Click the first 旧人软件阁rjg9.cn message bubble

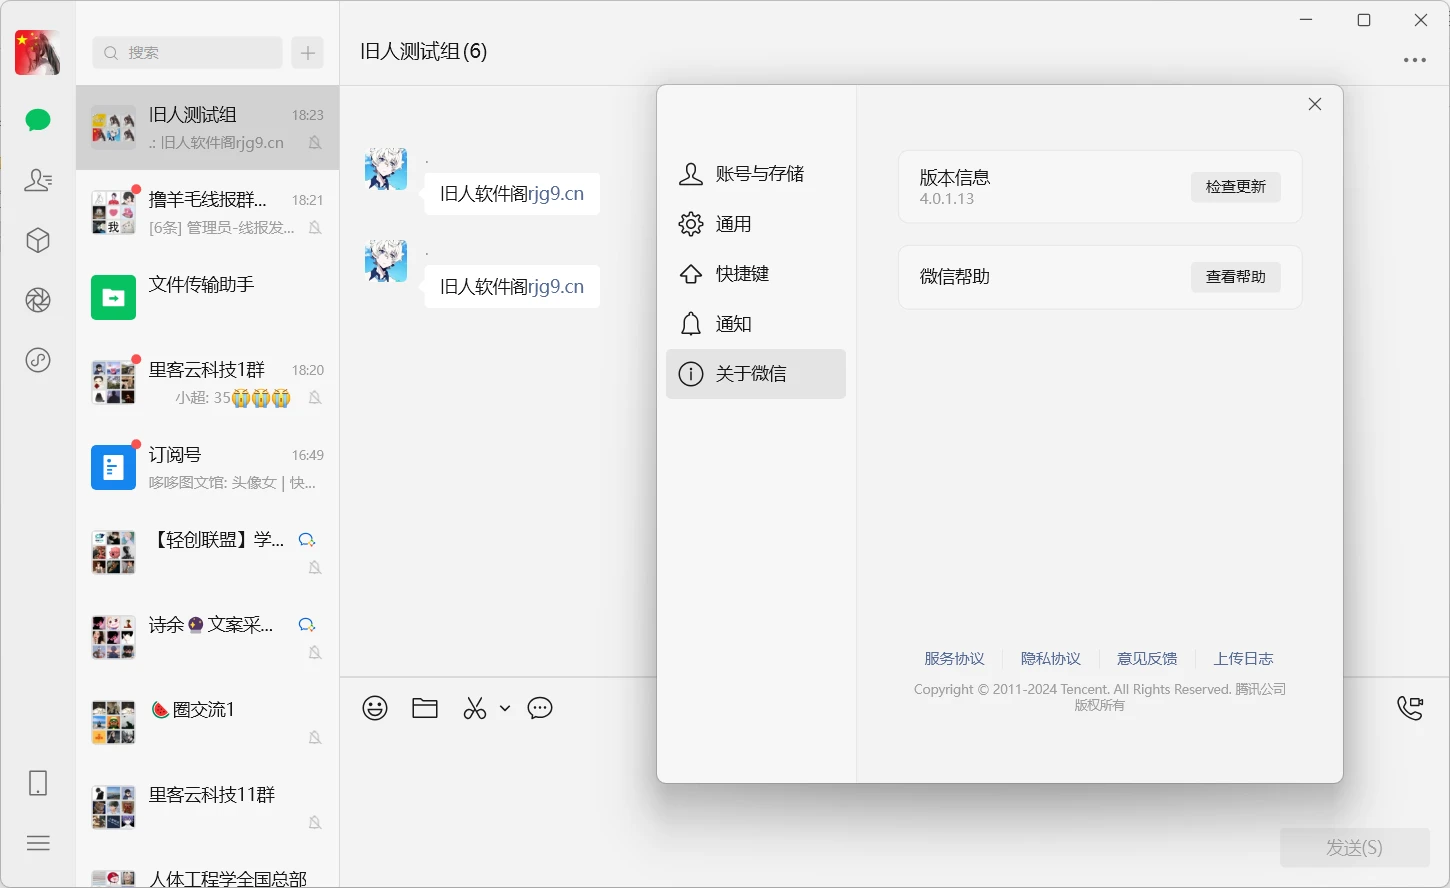pos(512,194)
